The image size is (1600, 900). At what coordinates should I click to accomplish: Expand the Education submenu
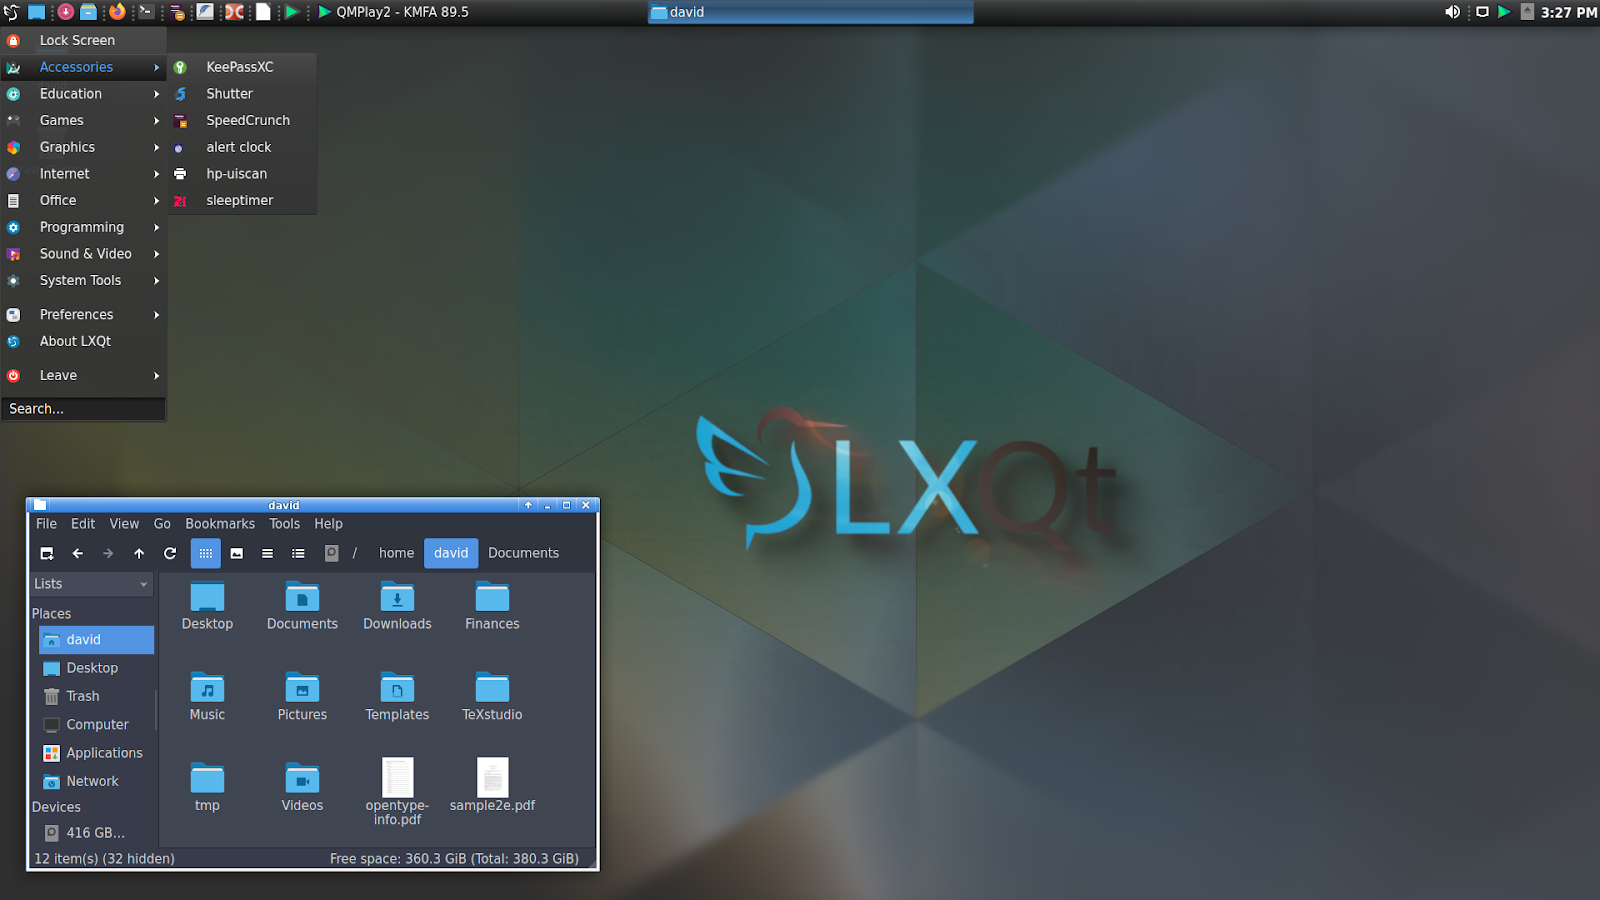pos(84,94)
